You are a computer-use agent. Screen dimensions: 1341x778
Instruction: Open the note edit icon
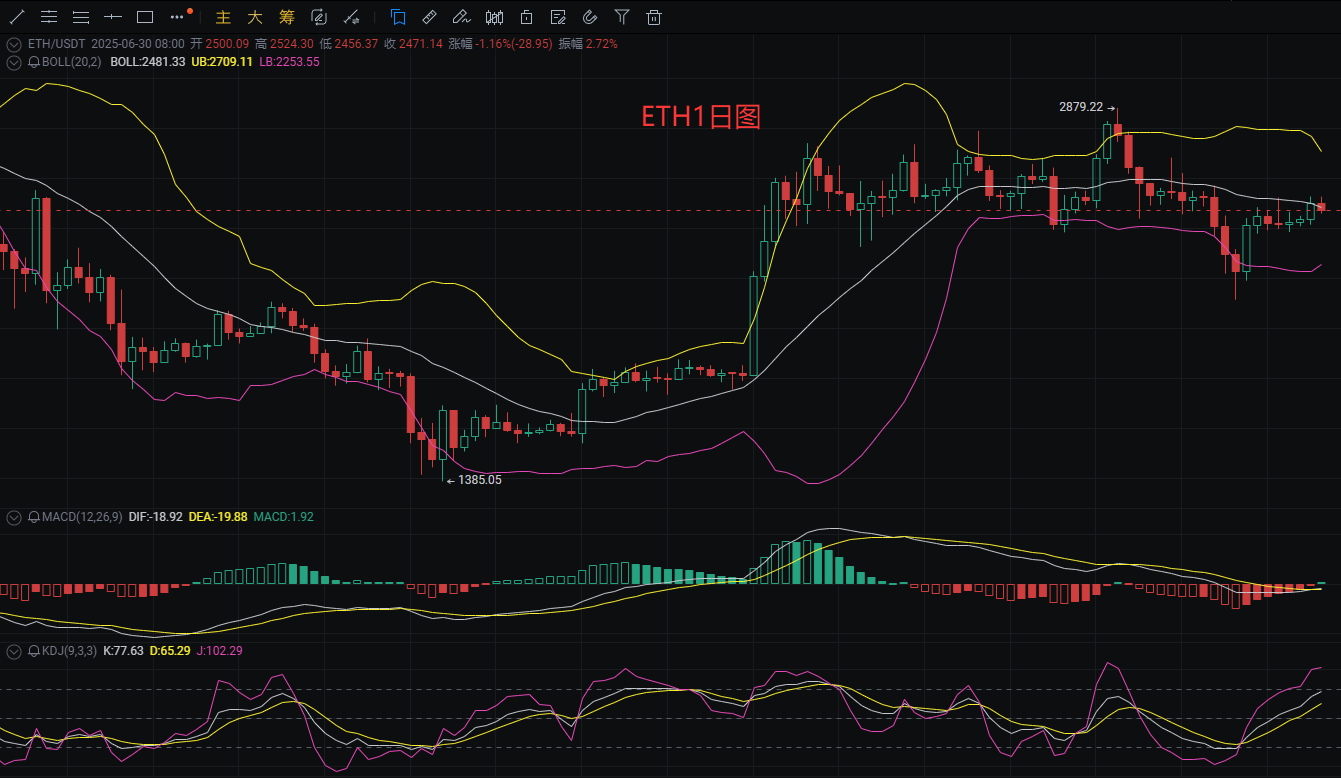[x=558, y=17]
